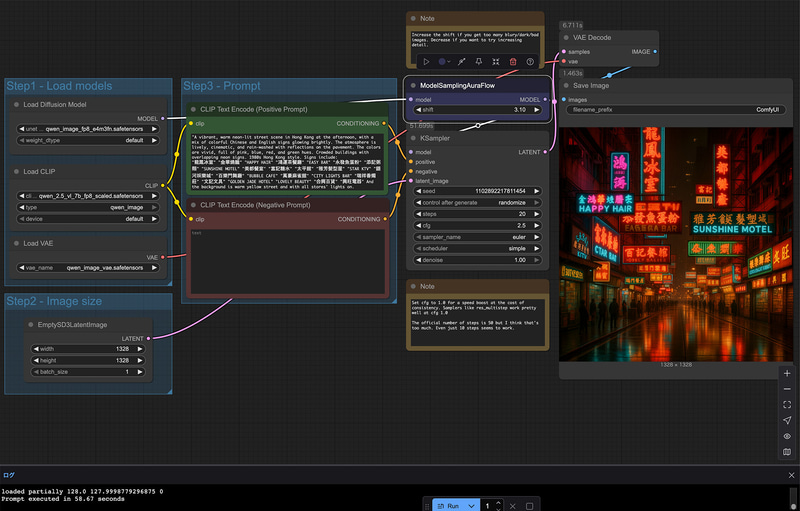Toggle the minimap icon
This screenshot has height=511, width=800.
click(787, 452)
